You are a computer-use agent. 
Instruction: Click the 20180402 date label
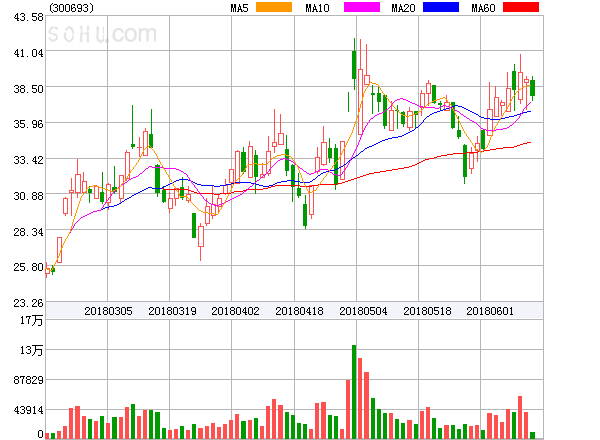[235, 311]
